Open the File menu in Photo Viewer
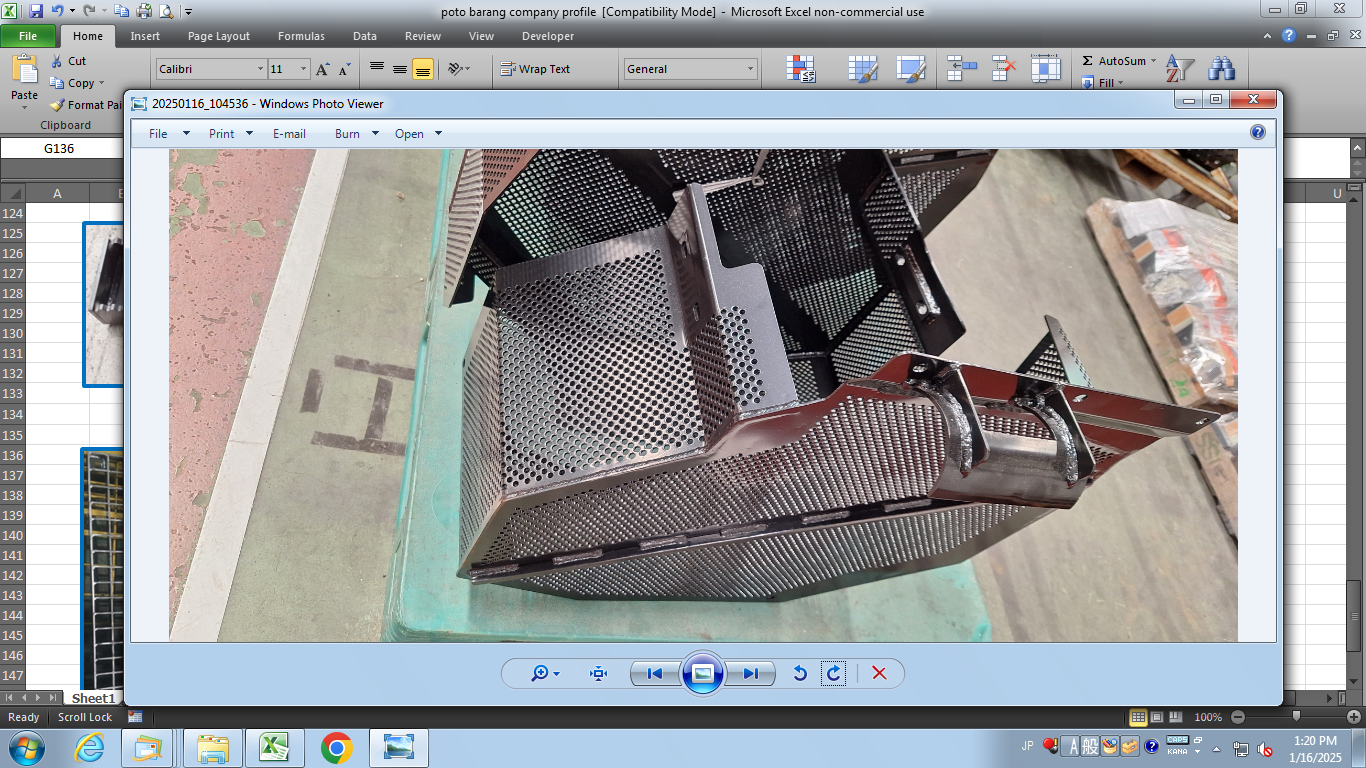This screenshot has height=768, width=1366. coord(169,134)
